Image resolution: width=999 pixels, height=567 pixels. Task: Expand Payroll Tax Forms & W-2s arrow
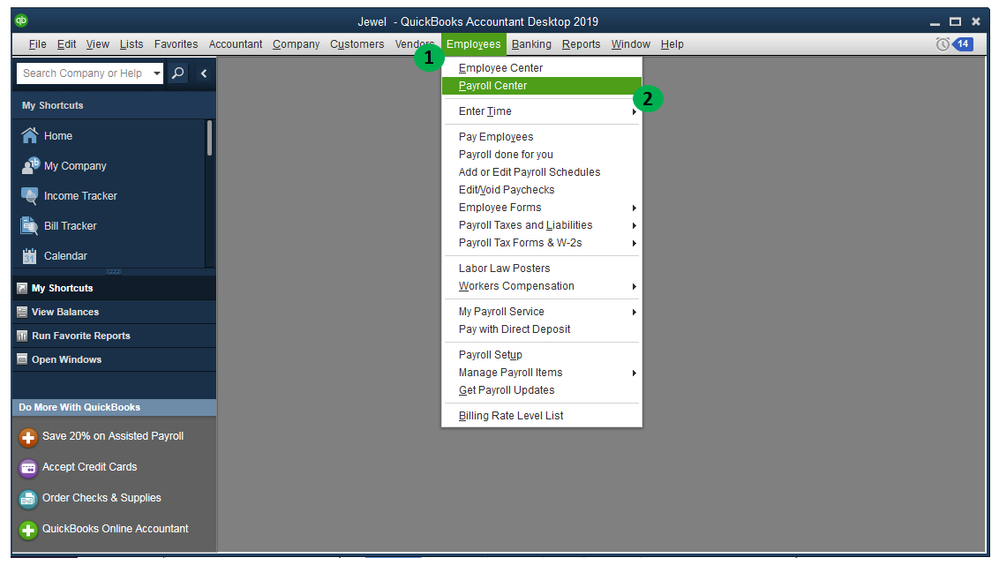click(634, 243)
